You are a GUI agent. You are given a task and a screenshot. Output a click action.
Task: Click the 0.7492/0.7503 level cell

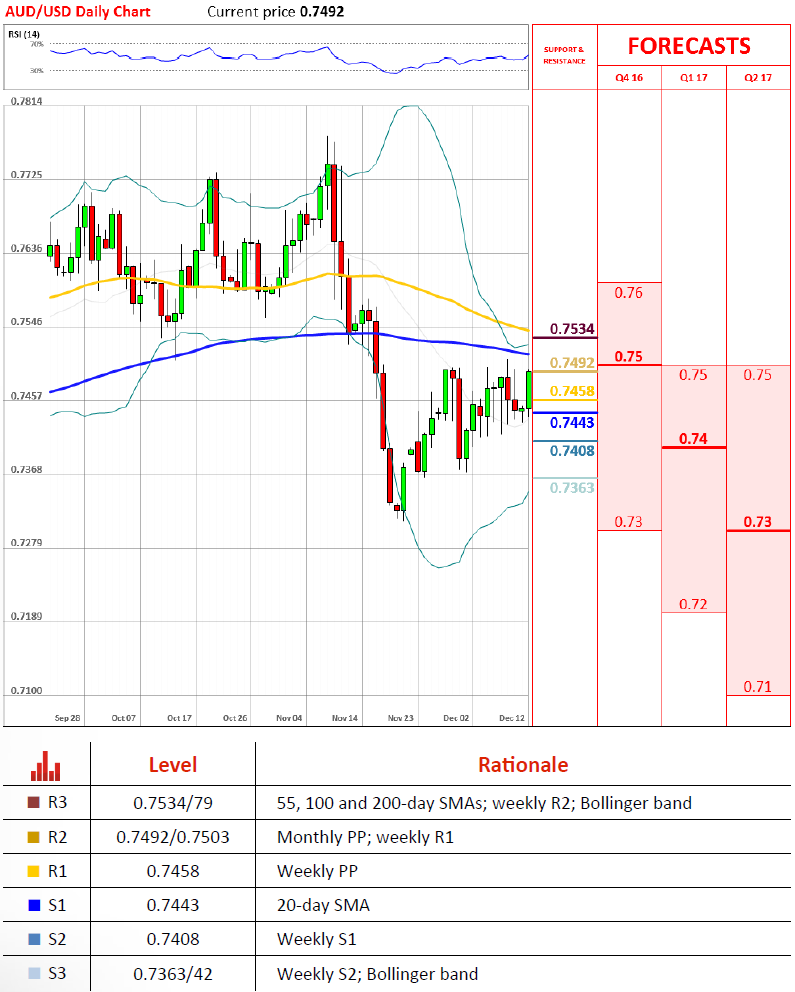click(173, 837)
